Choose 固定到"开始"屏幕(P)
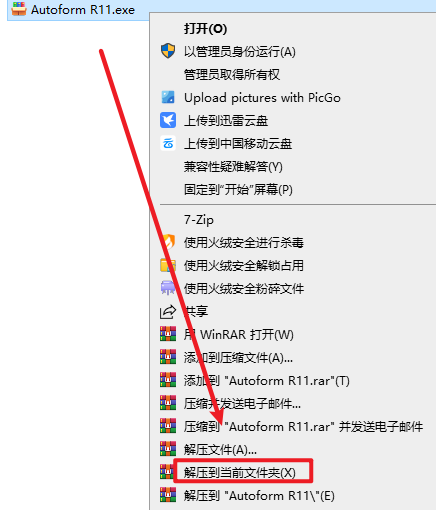 point(238,189)
